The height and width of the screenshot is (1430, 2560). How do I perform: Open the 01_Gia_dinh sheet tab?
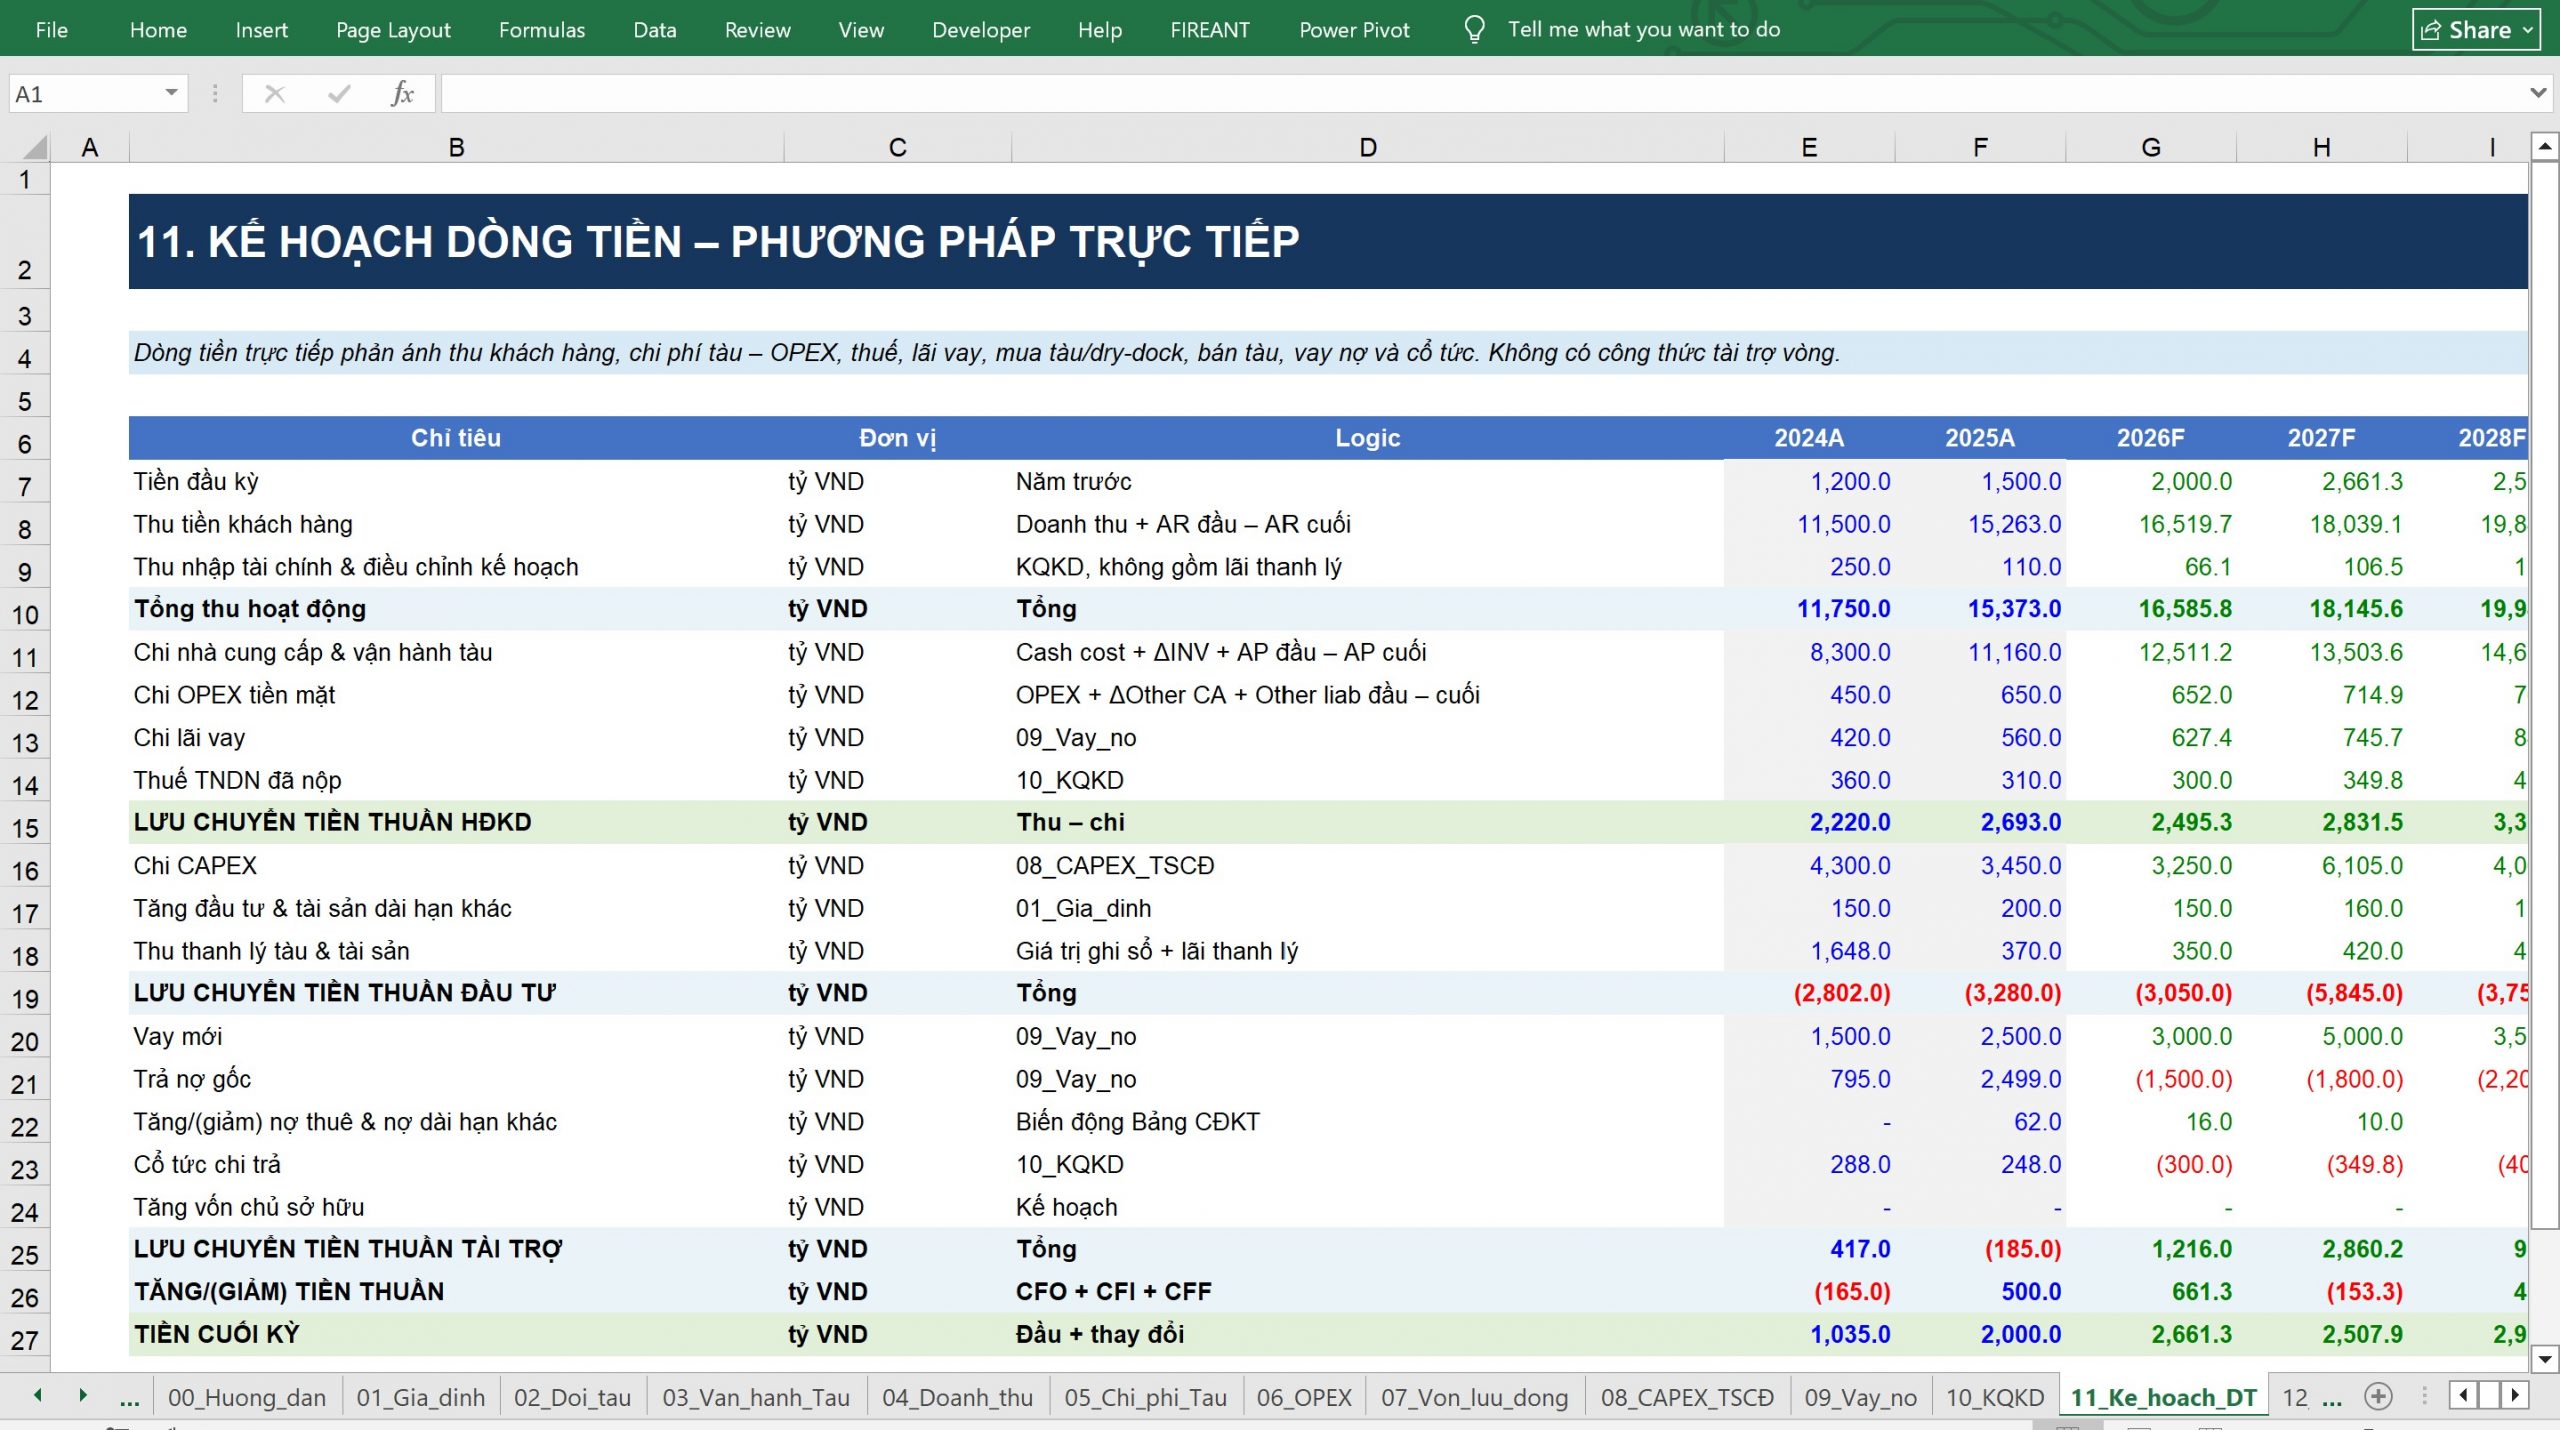(x=420, y=1397)
